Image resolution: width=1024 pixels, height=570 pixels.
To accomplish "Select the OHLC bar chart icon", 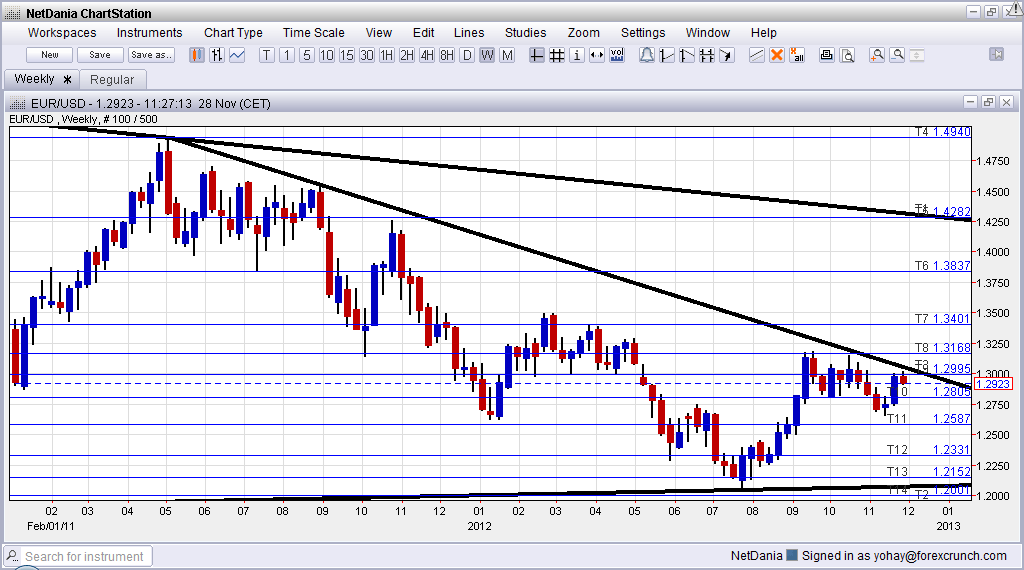I will tap(216, 55).
